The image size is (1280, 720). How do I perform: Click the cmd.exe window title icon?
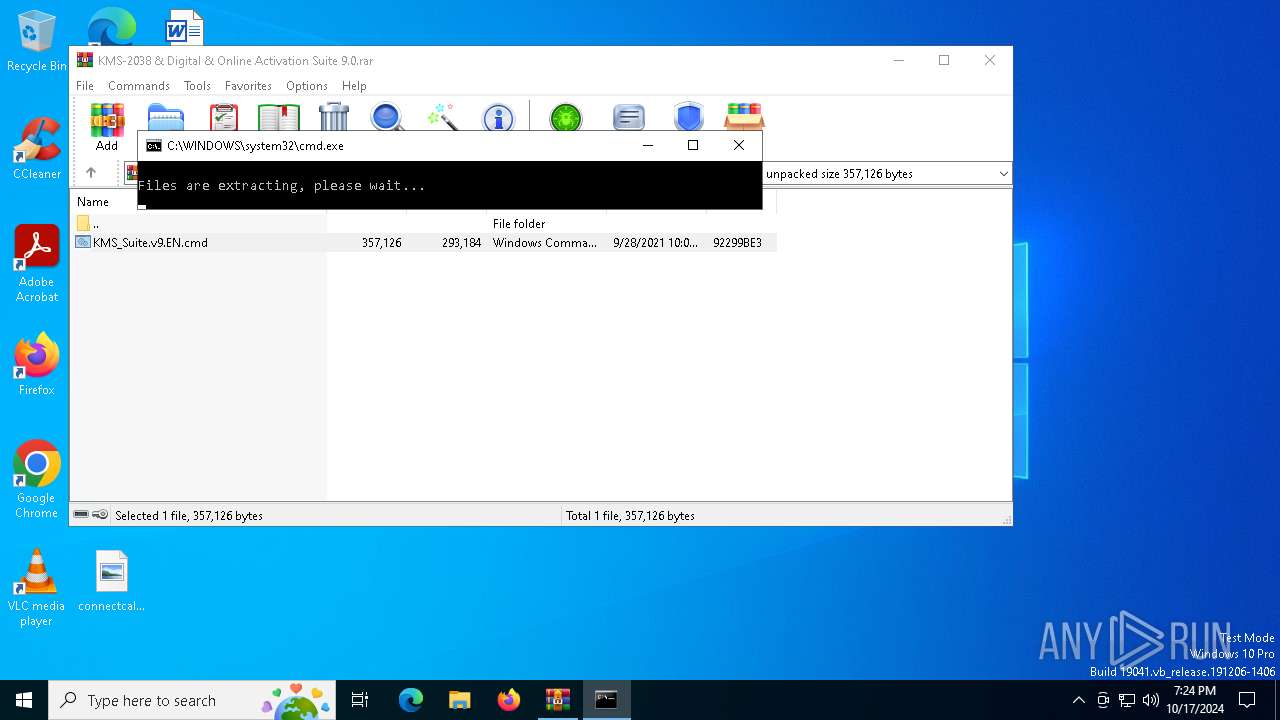(153, 146)
